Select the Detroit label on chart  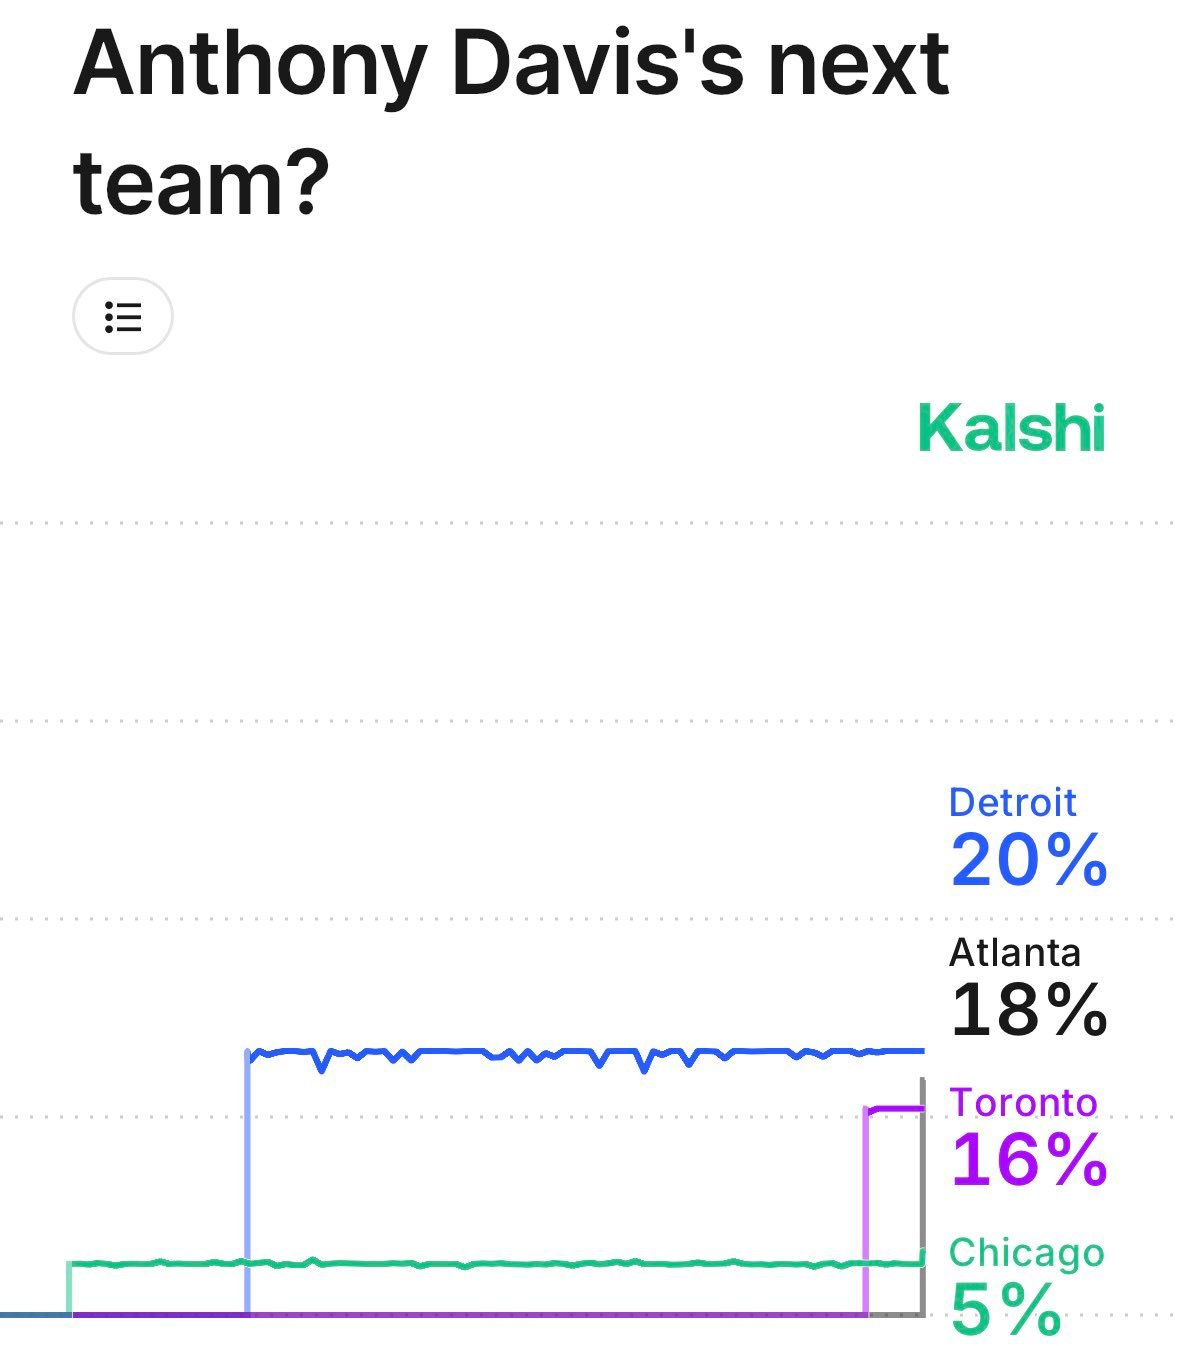pyautogui.click(x=1012, y=802)
